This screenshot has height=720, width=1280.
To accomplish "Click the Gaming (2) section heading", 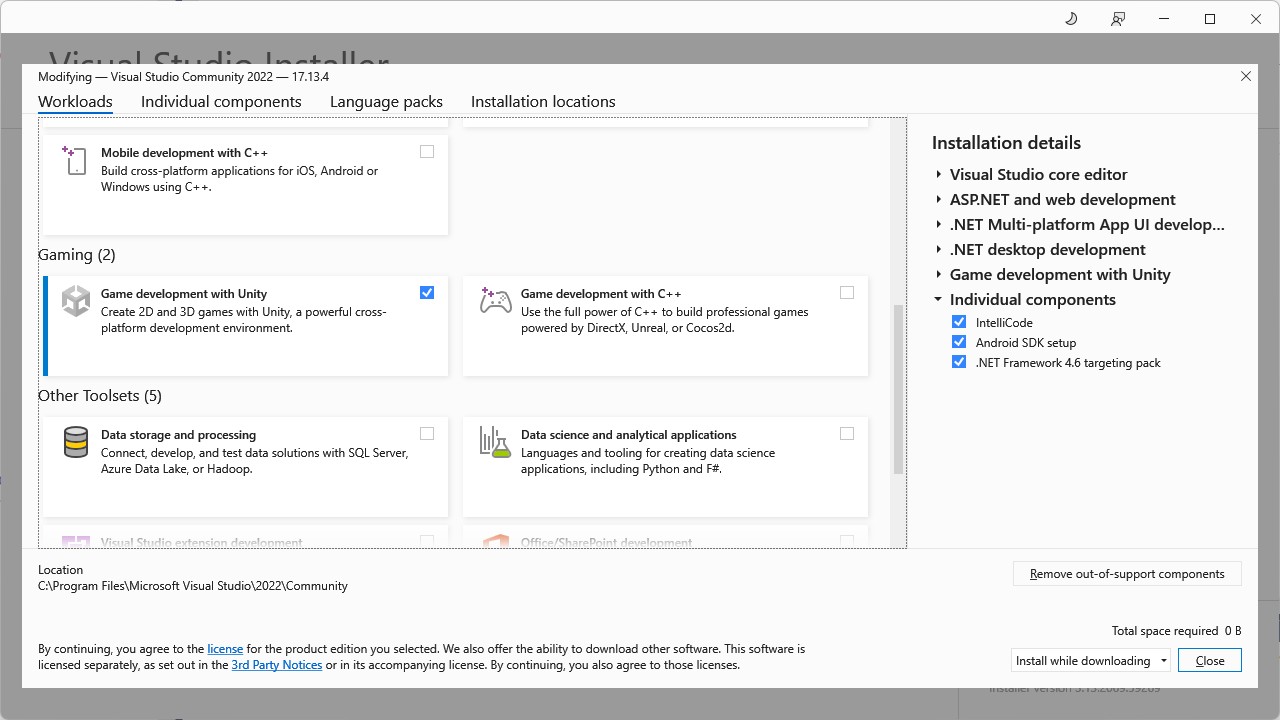I will coord(77,255).
